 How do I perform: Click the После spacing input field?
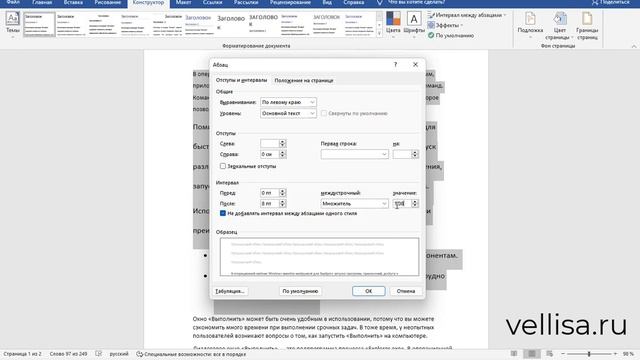(x=270, y=203)
